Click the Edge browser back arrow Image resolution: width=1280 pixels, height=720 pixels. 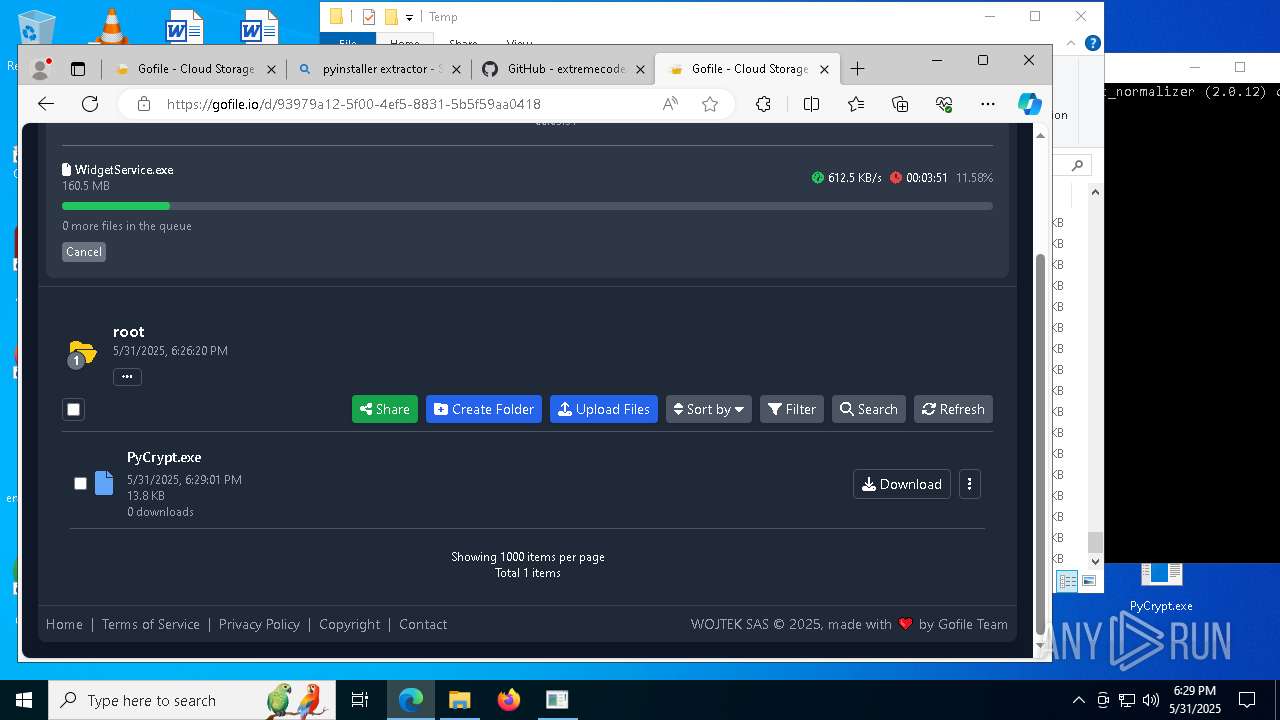(46, 104)
